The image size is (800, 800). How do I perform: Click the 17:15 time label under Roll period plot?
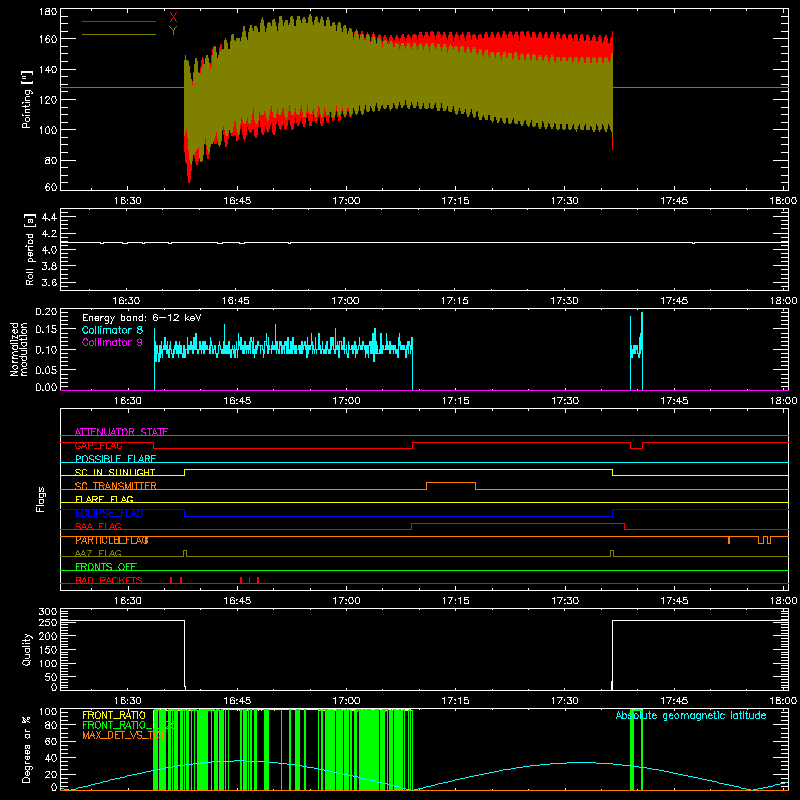click(x=455, y=301)
